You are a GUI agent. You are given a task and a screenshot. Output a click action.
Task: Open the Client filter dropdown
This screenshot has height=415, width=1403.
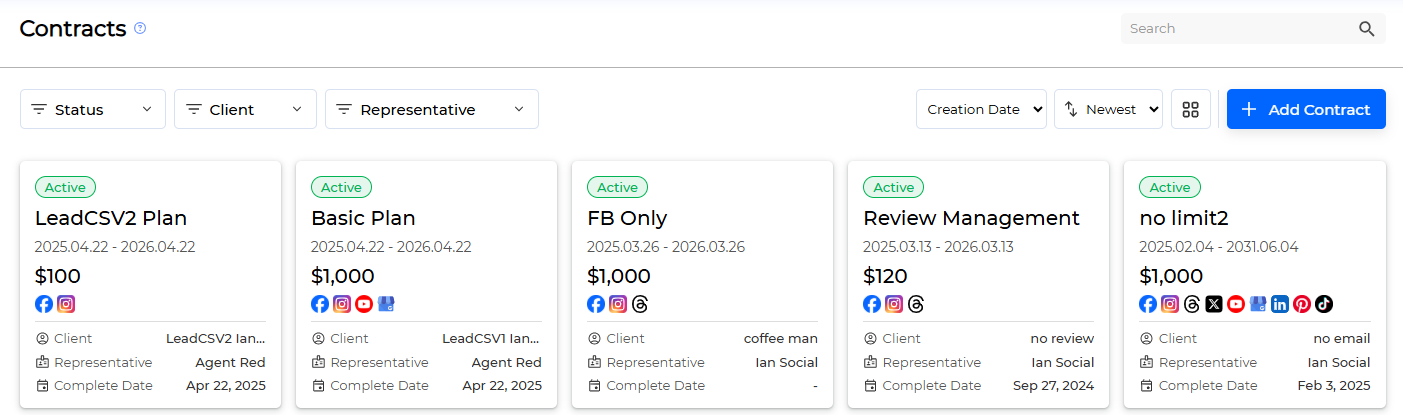pos(245,109)
